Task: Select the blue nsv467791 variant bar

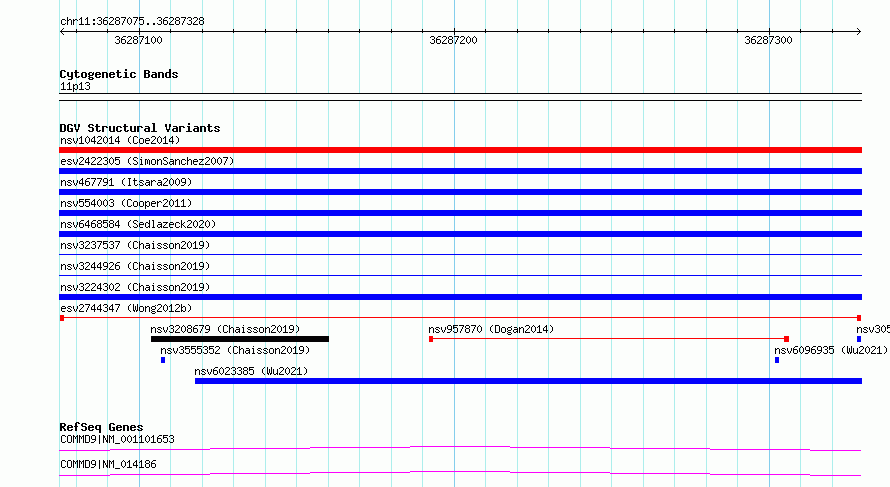Action: coord(460,192)
